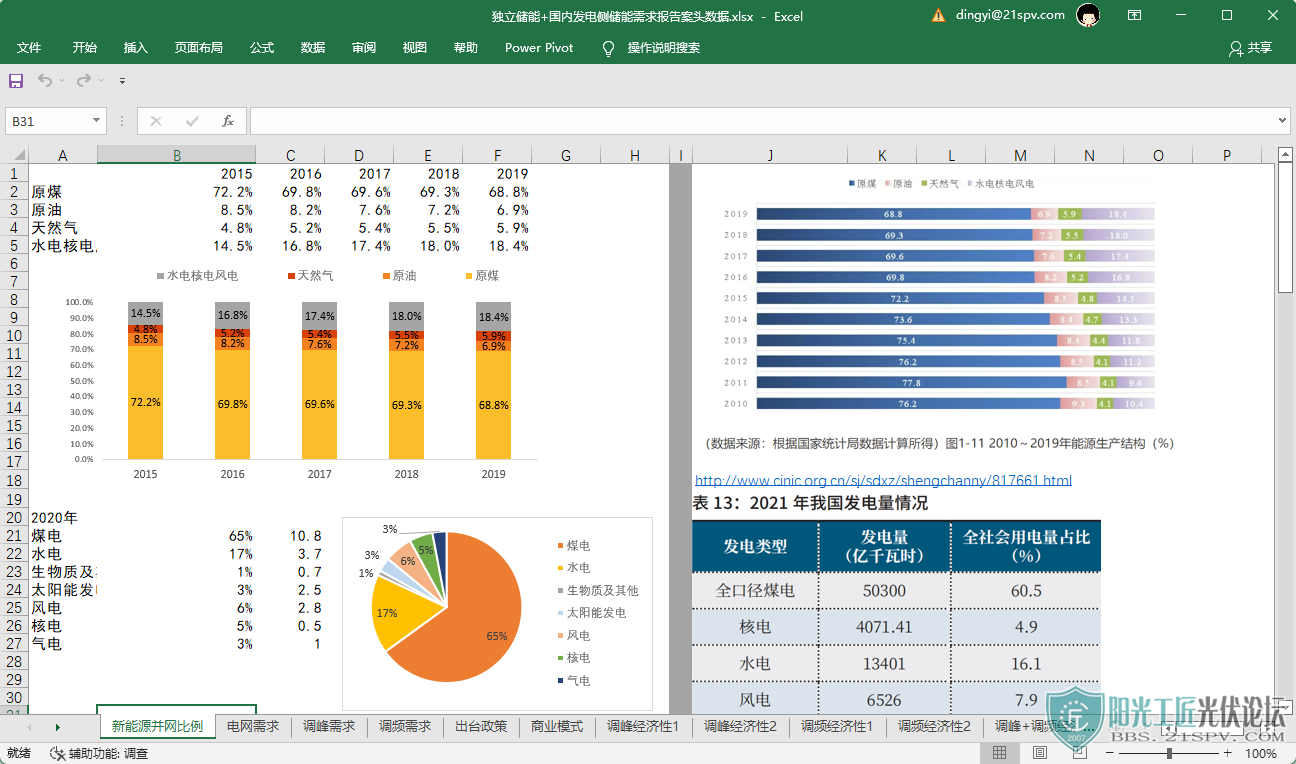
Task: Switch to the 调峰经济性1 sheet tab
Action: tap(643, 727)
